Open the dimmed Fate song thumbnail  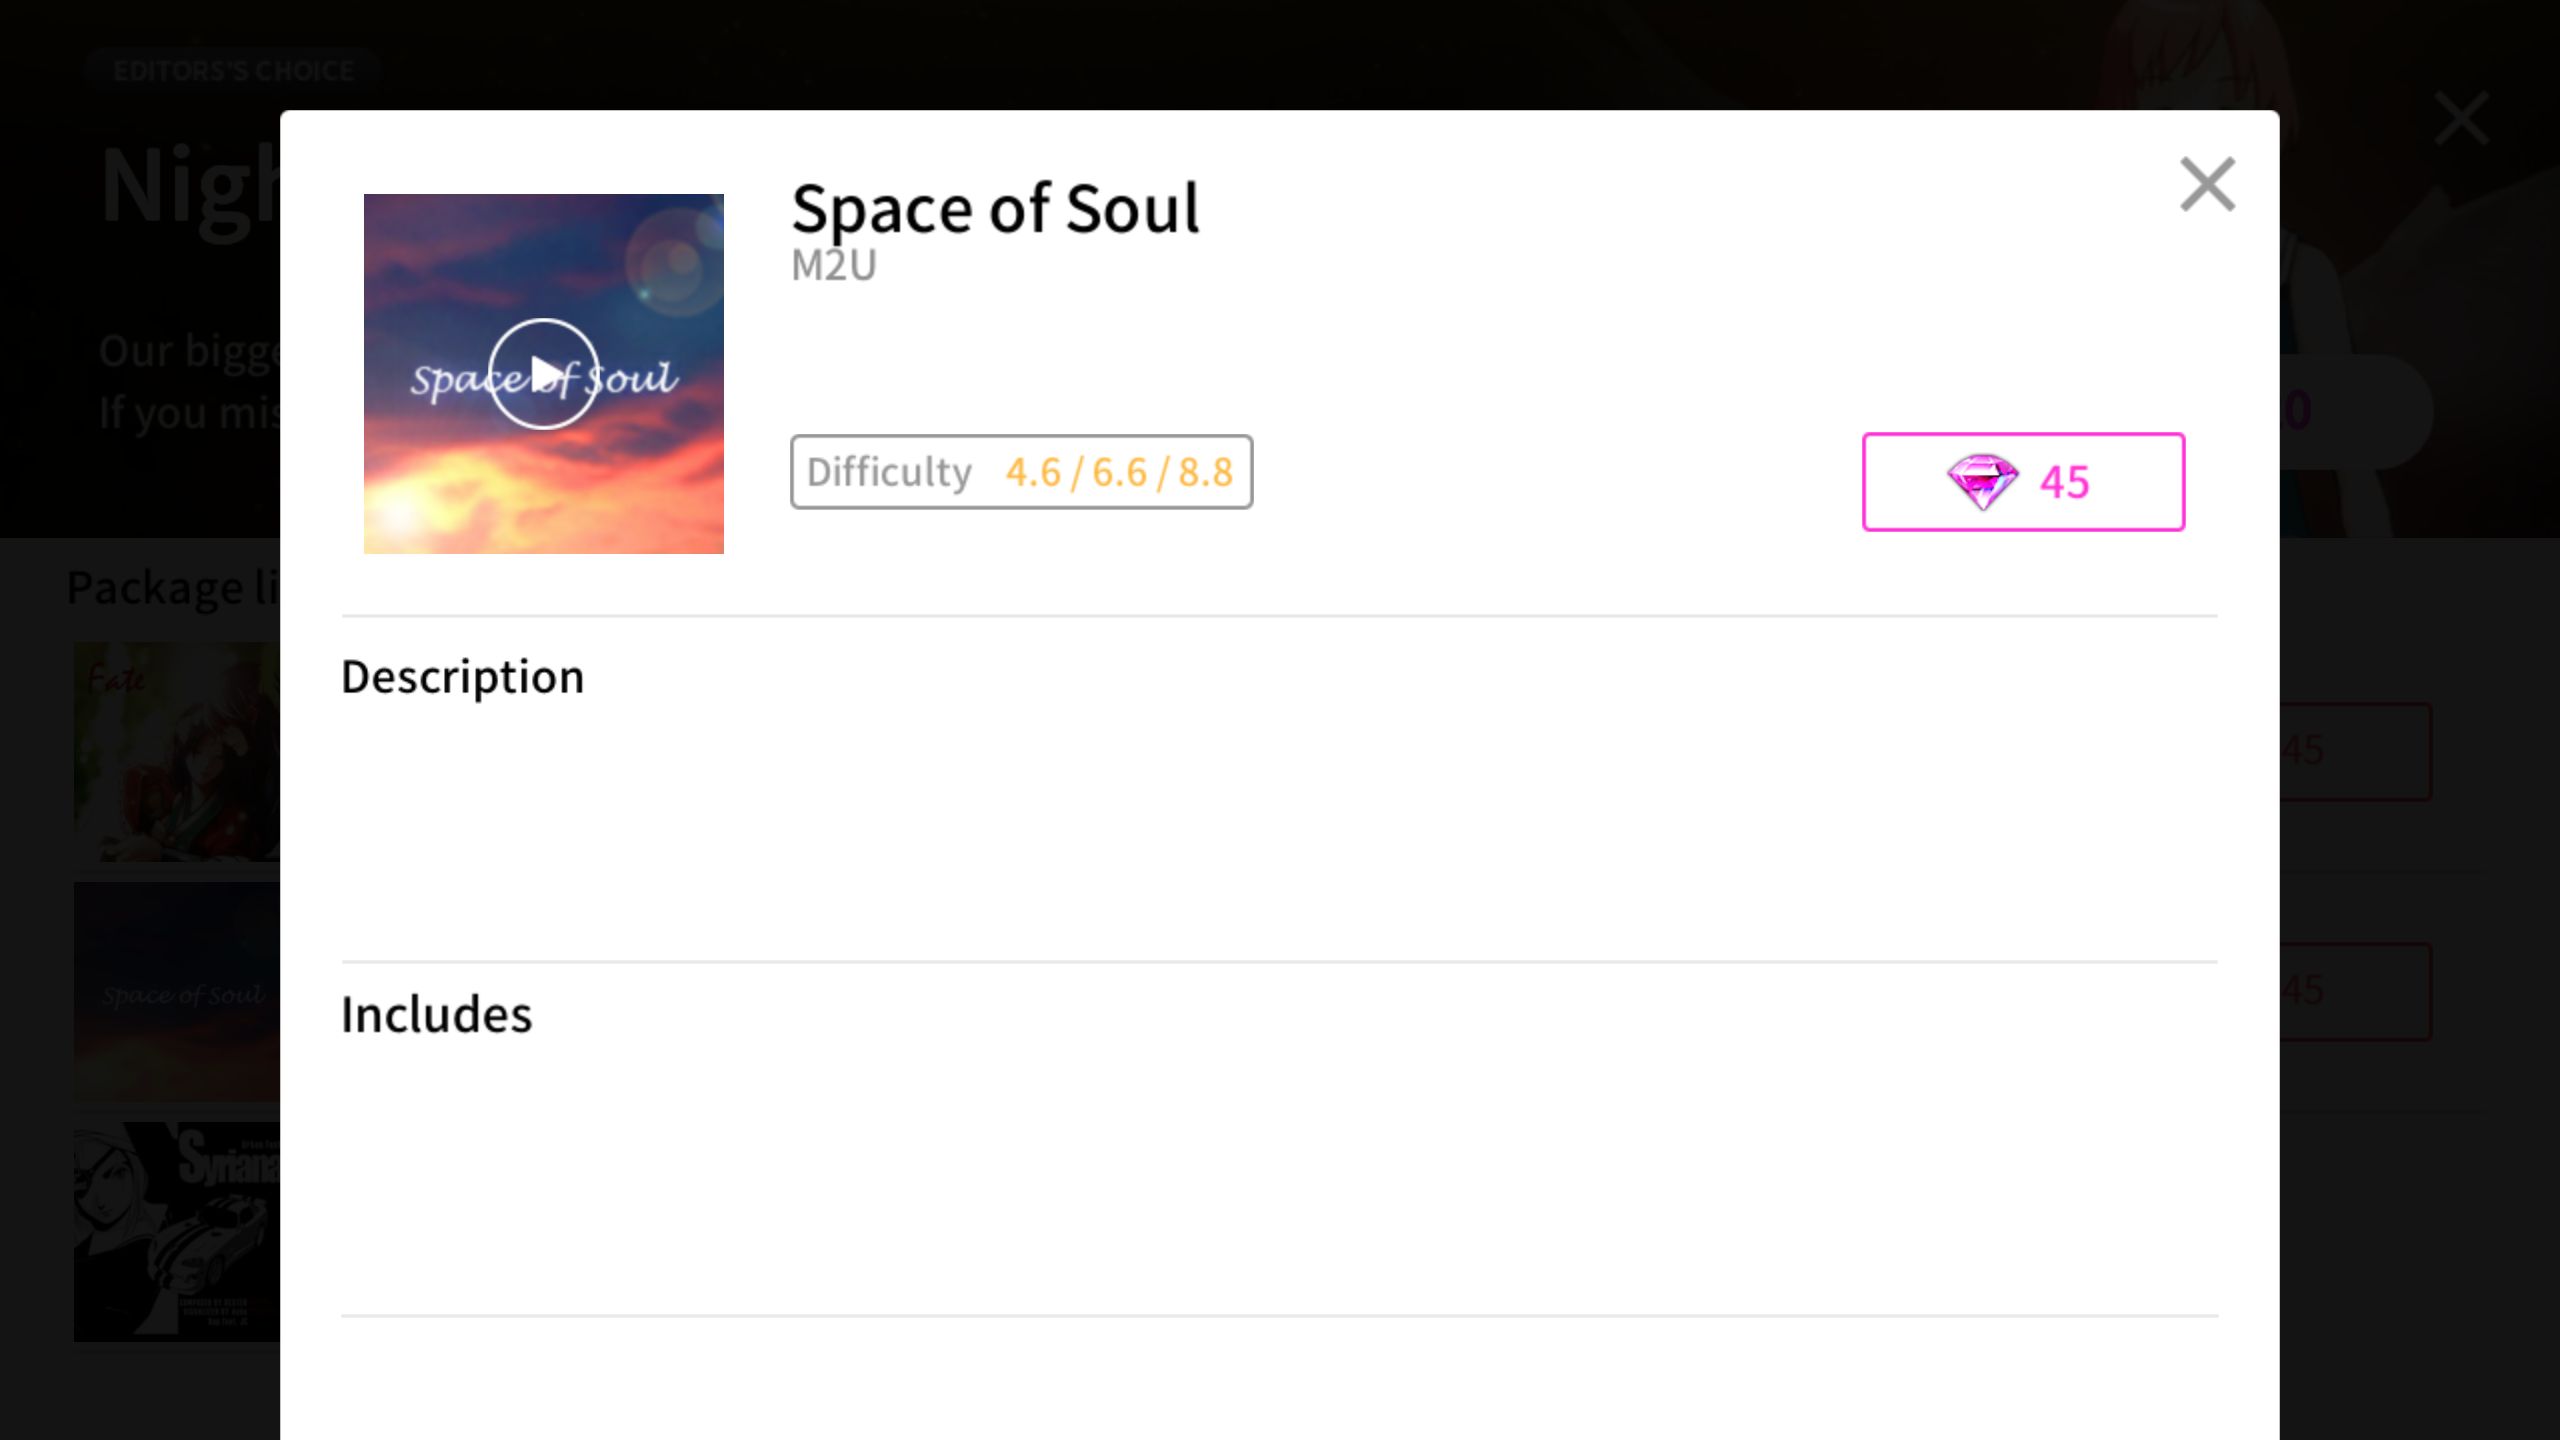pos(177,752)
